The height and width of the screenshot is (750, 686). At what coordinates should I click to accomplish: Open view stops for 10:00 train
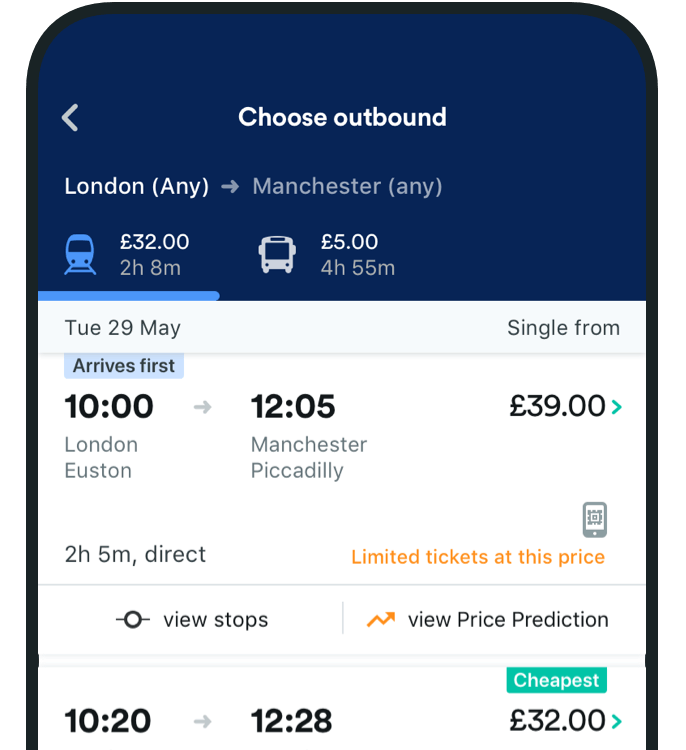[x=192, y=619]
